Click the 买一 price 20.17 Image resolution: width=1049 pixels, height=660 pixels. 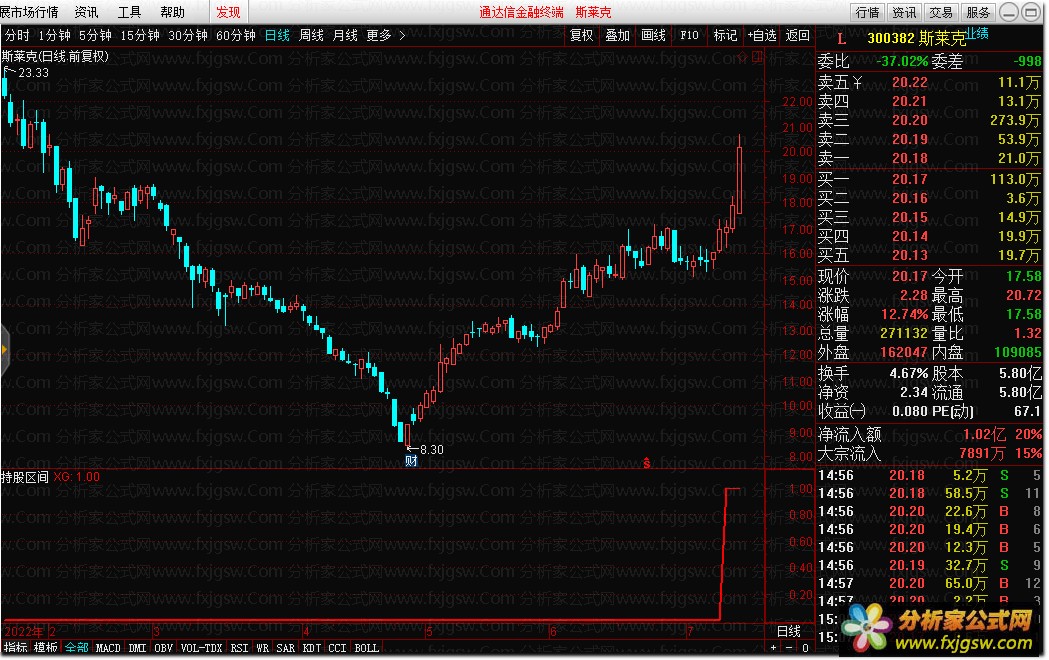click(909, 179)
